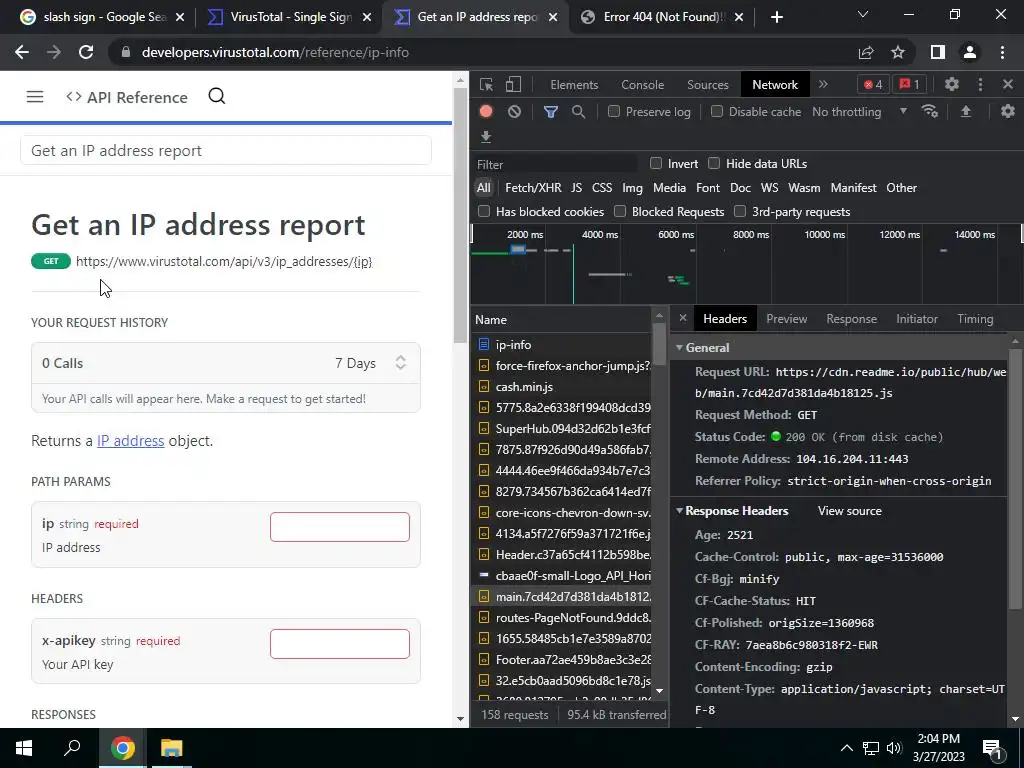Bookmark this page with star icon

click(898, 52)
